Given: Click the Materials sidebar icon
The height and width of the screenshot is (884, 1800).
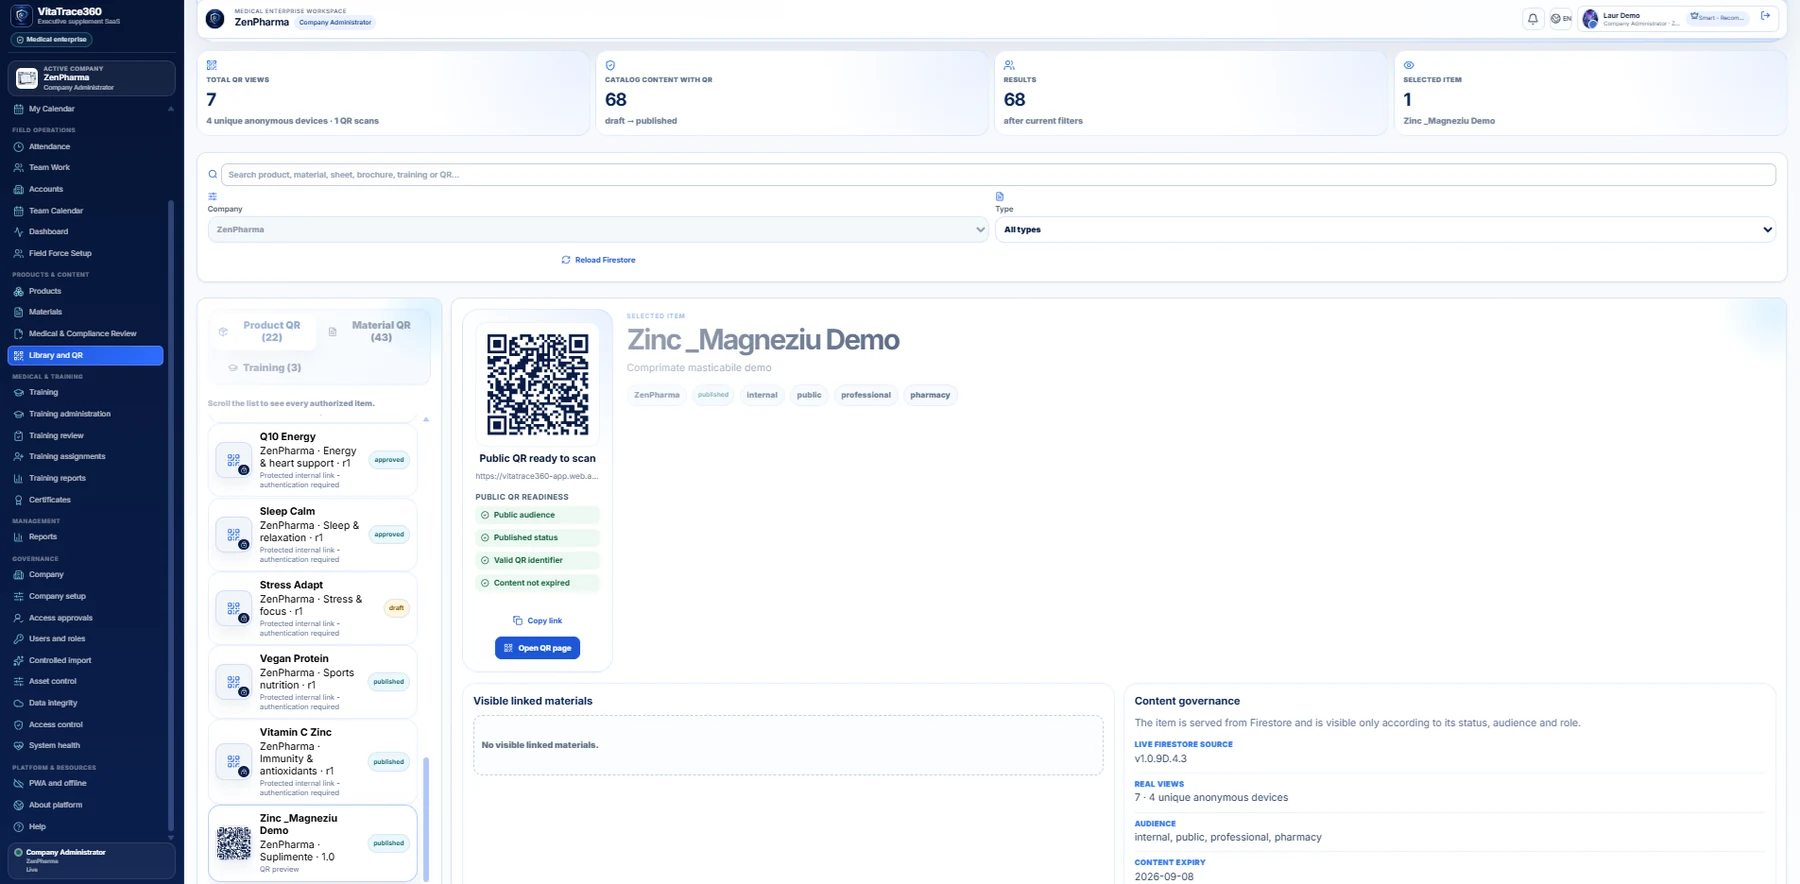Looking at the screenshot, I should coord(18,312).
